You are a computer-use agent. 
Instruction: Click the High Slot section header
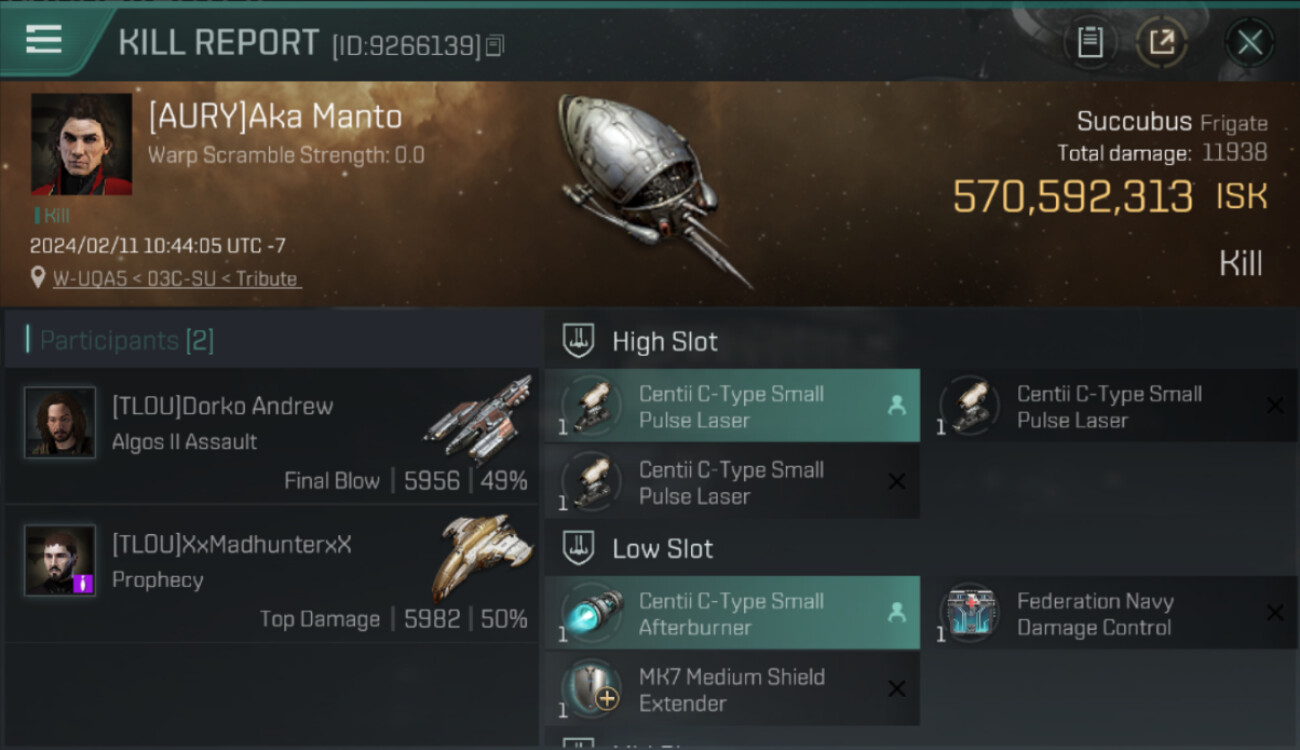coord(640,341)
